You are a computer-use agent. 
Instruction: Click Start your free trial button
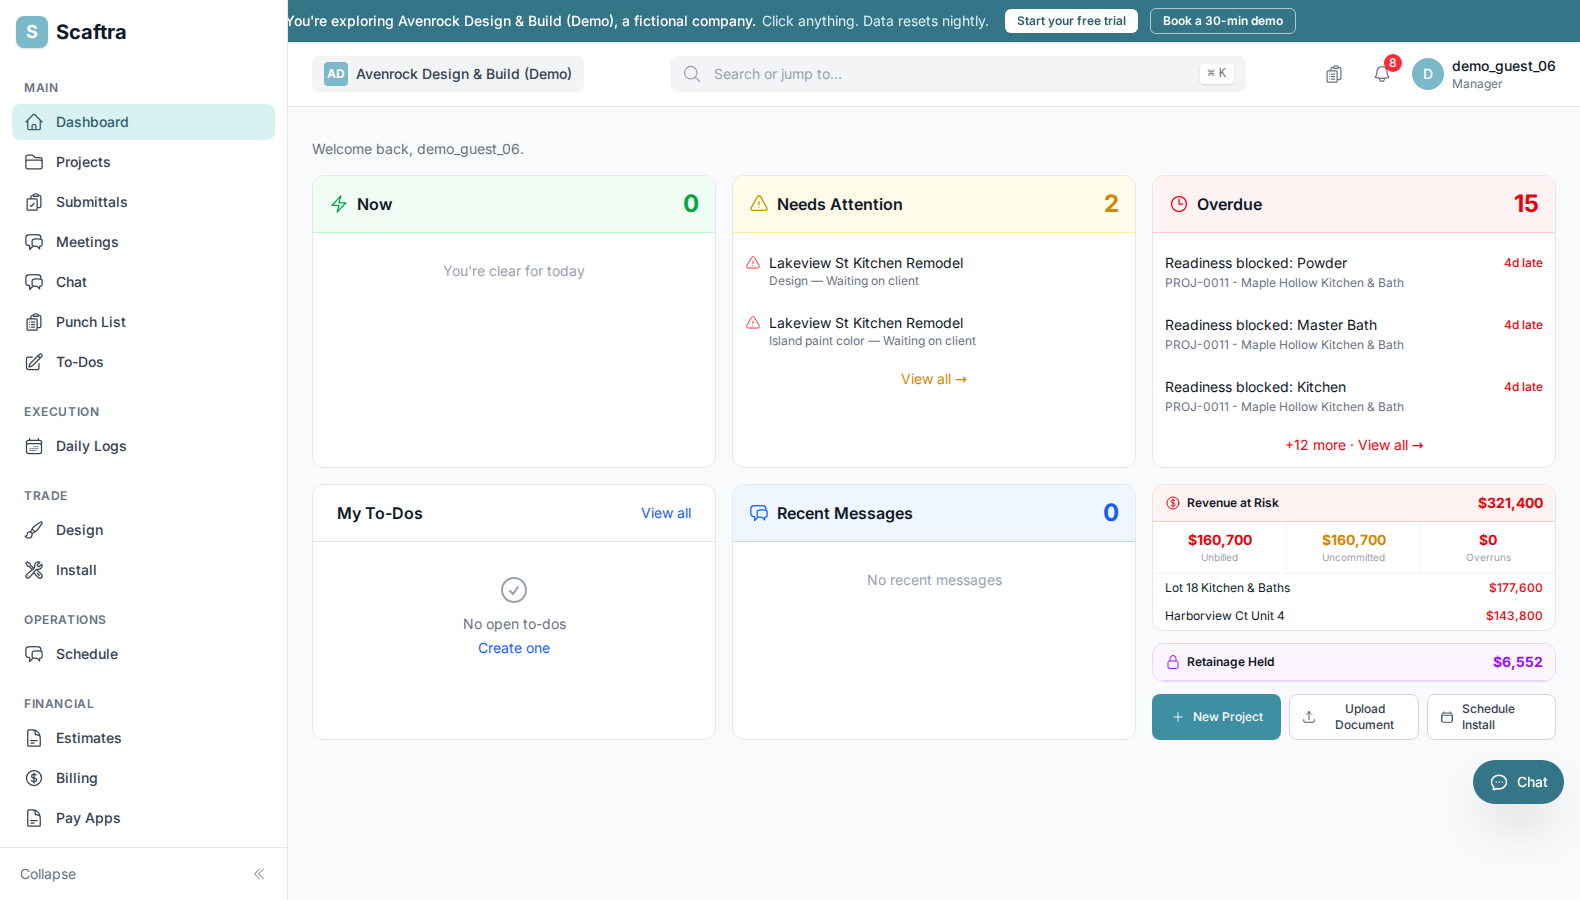coord(1071,21)
